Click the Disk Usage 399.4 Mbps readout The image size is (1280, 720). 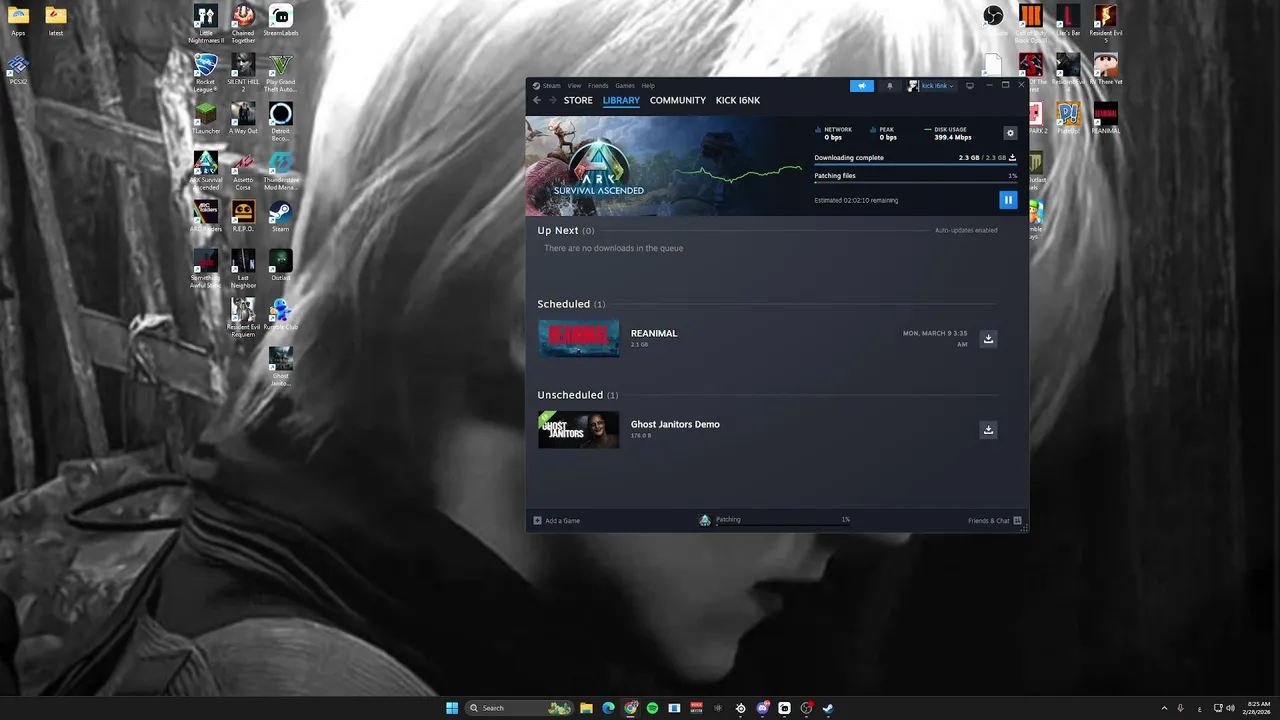pos(948,133)
